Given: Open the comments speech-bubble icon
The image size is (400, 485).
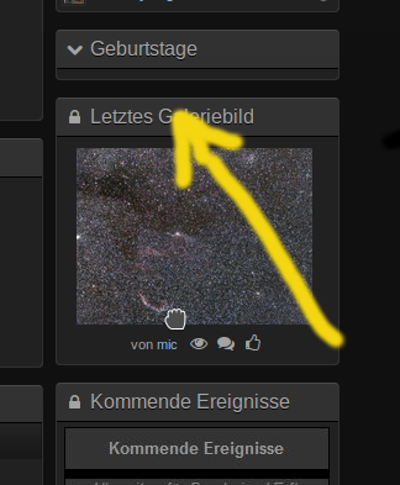Looking at the screenshot, I should click(x=226, y=344).
